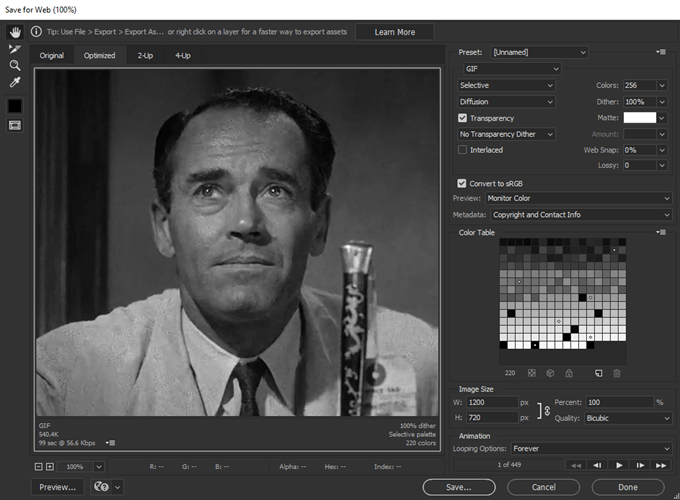Open the Looping Options dropdown

click(x=592, y=448)
